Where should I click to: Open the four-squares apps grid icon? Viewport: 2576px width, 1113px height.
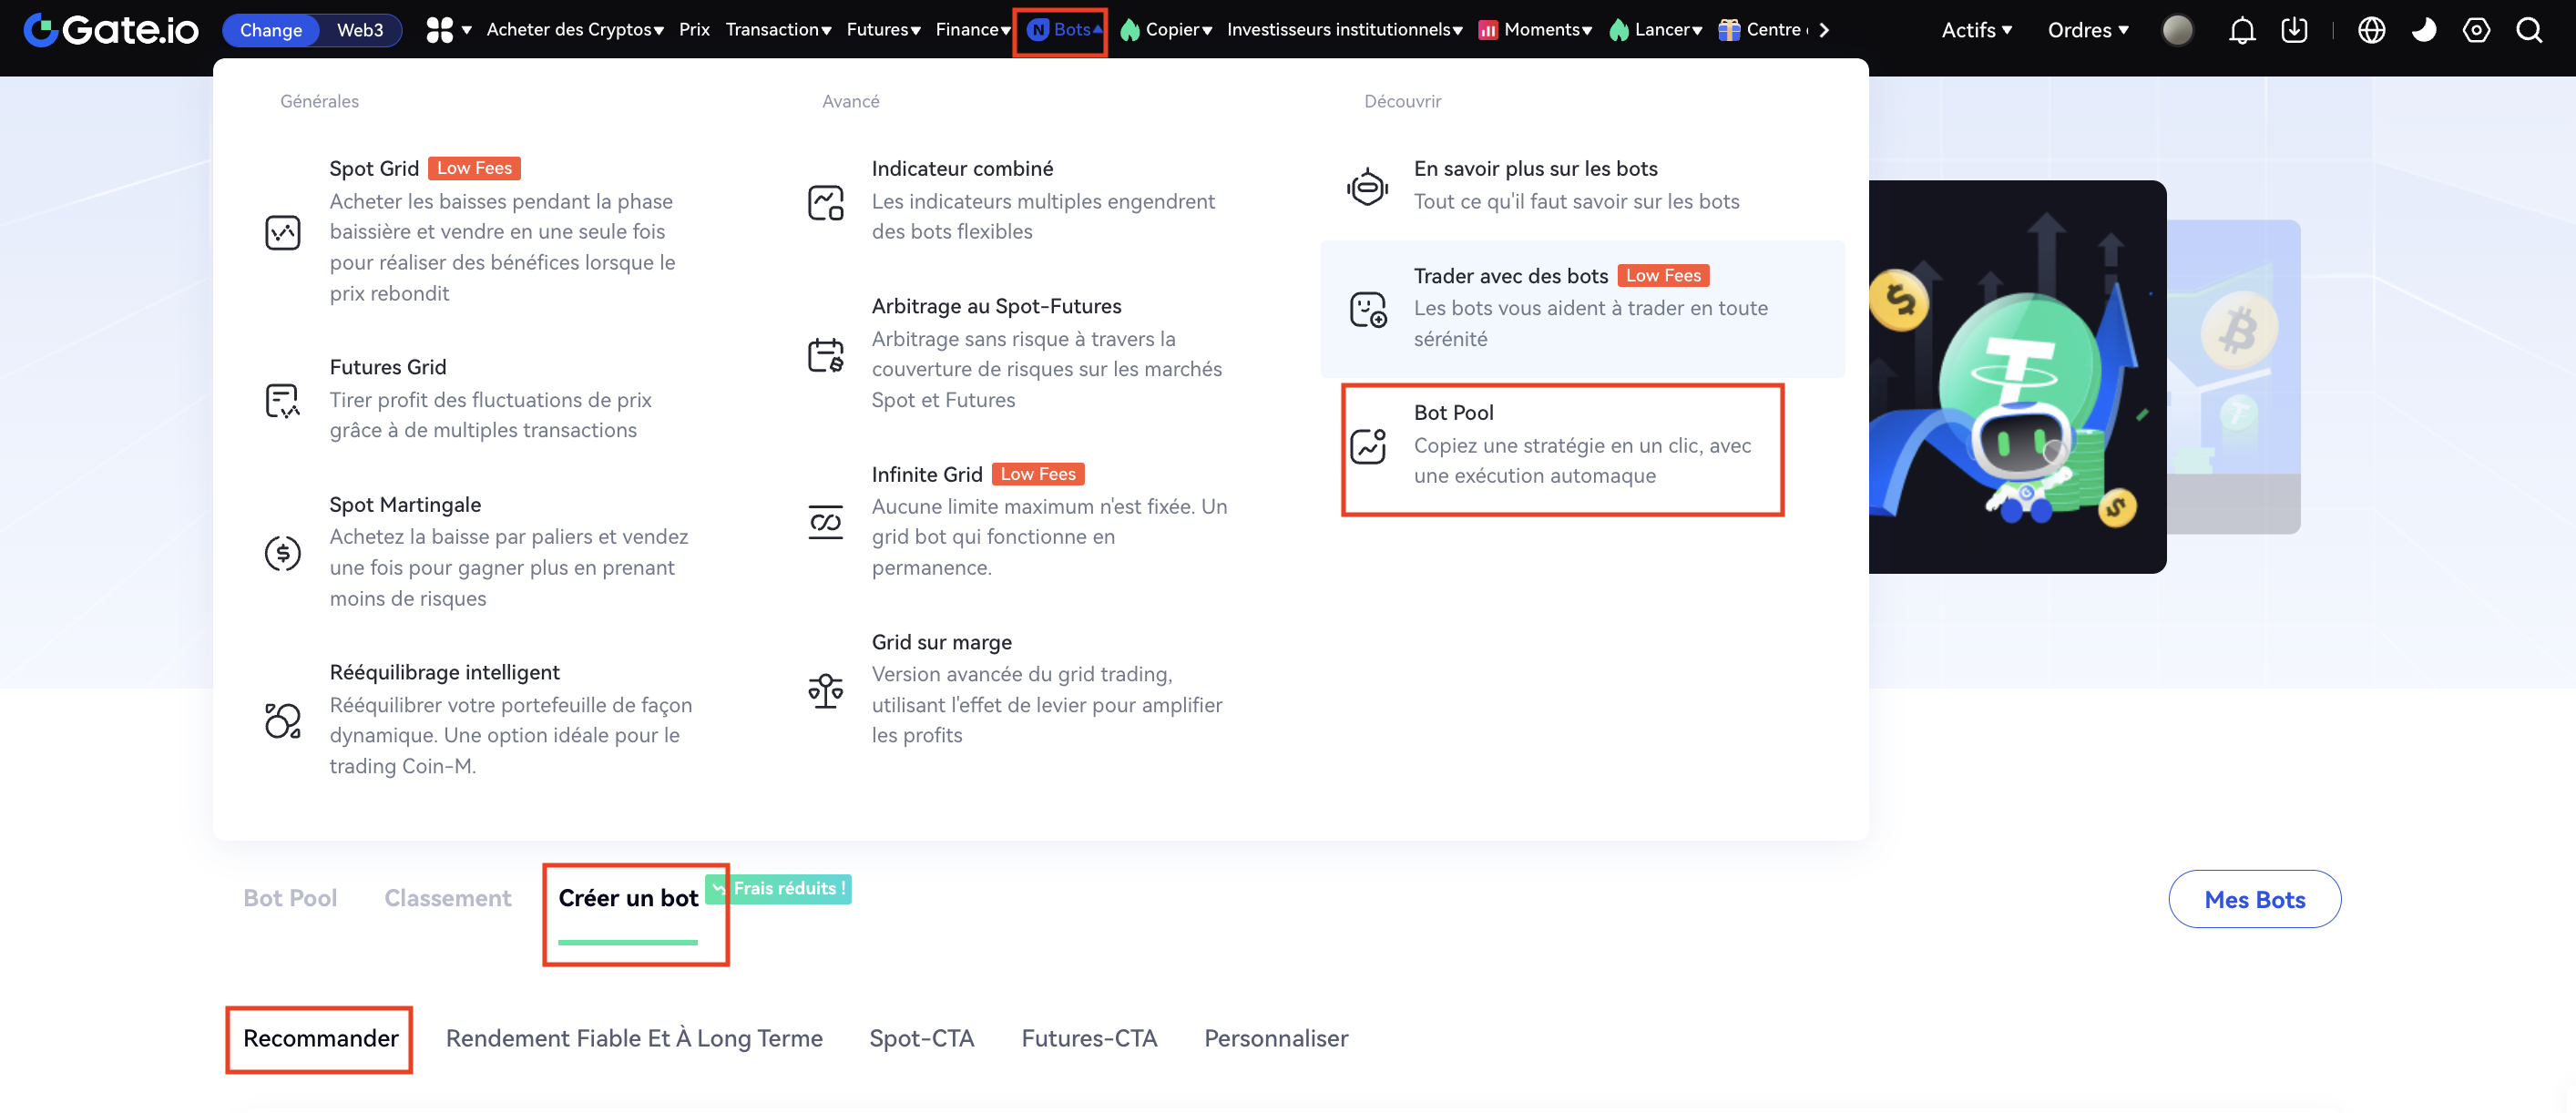coord(440,30)
